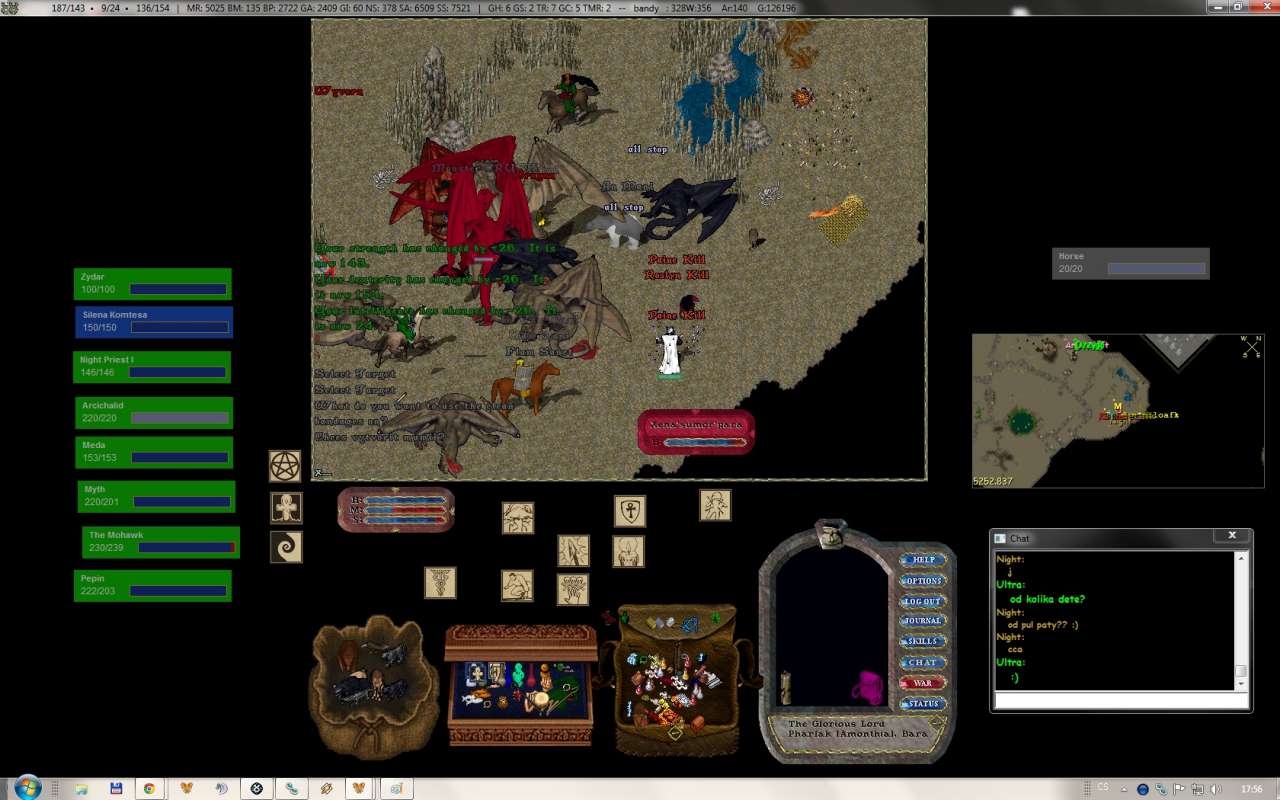Select The Mohawk party health bar
1280x800 pixels.
[x=161, y=542]
